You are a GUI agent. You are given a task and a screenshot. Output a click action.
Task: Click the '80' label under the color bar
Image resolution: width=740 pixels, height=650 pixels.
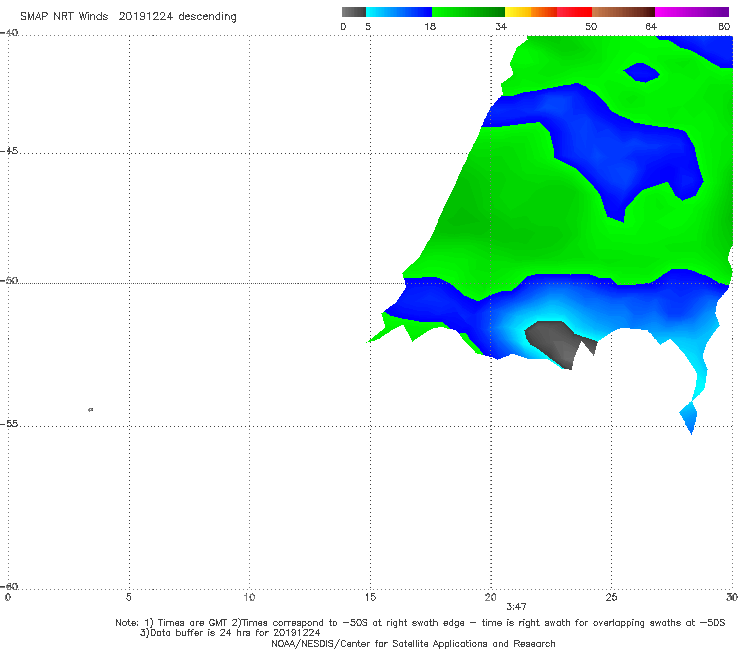click(724, 27)
